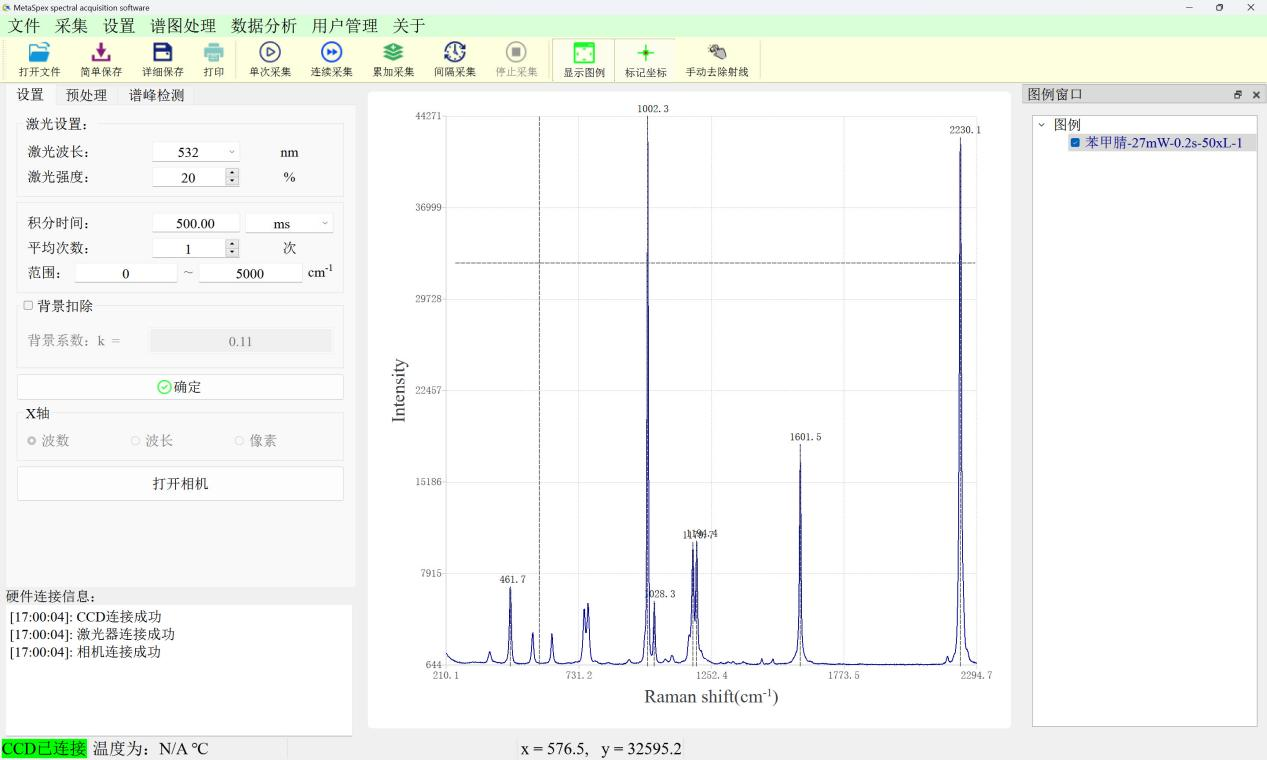Float the 图例窗口 legend panel
1267x760 pixels.
pyautogui.click(x=1238, y=95)
